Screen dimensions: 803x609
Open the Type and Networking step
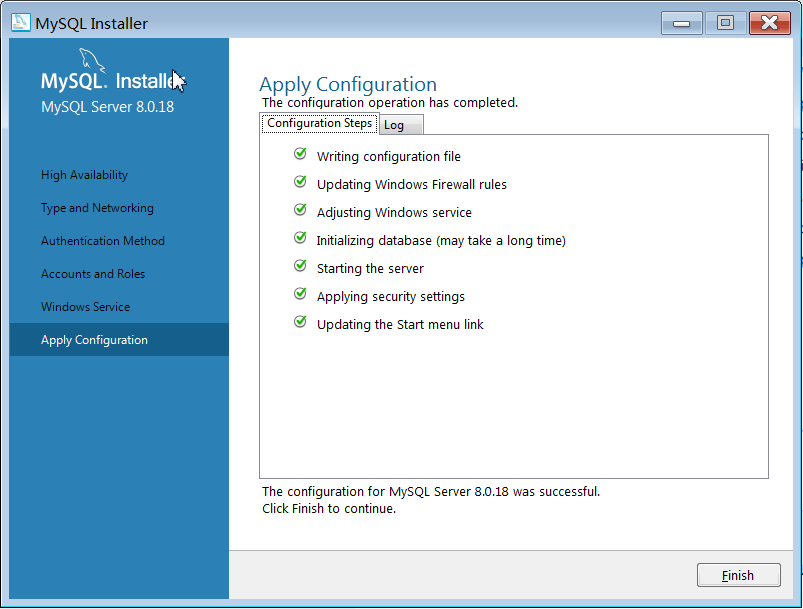[97, 208]
